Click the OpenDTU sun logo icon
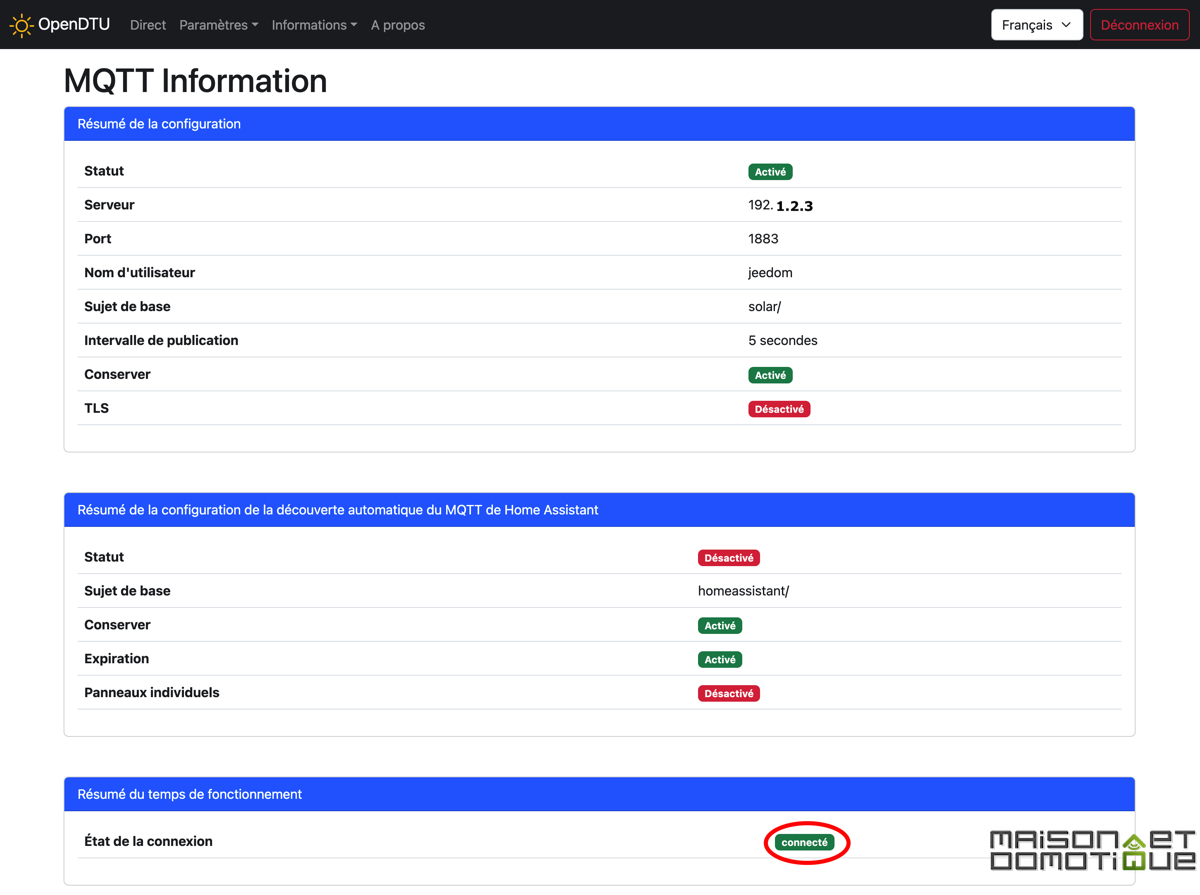This screenshot has height=895, width=1200. (x=21, y=25)
